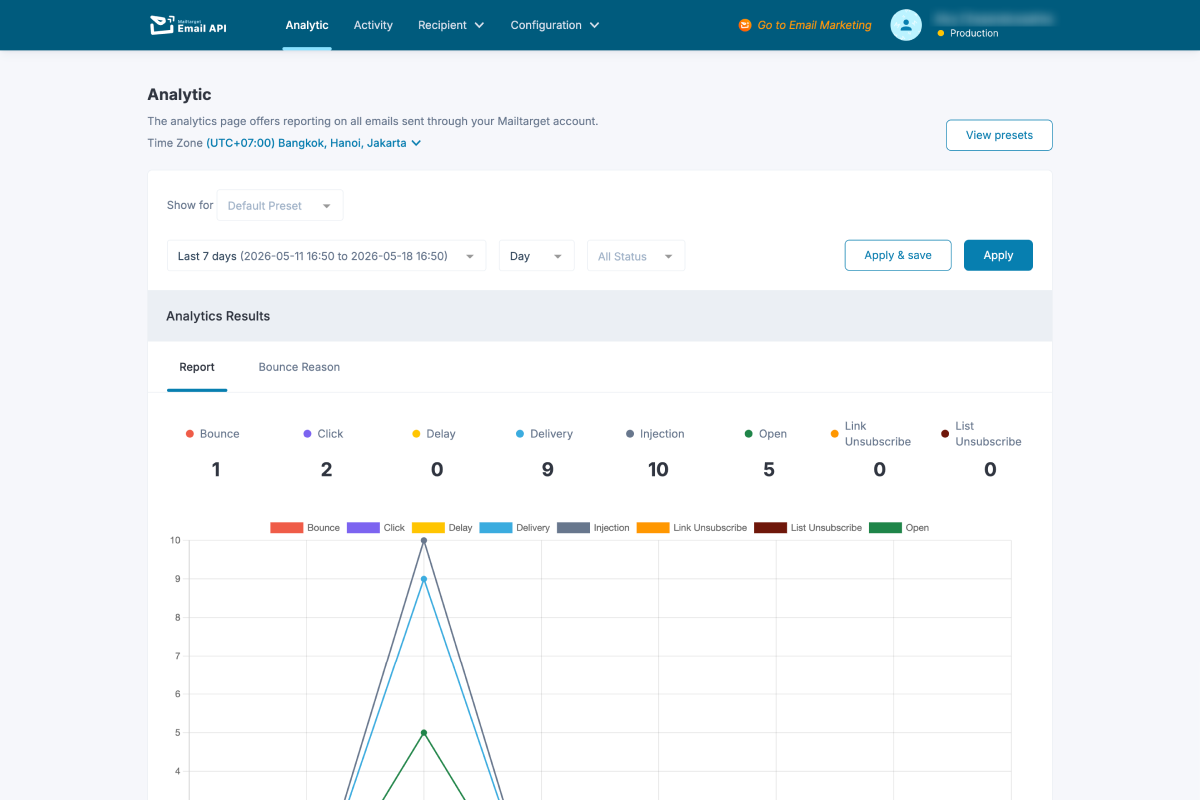Viewport: 1200px width, 800px height.
Task: Click the Open metric count of 5
Action: [769, 470]
